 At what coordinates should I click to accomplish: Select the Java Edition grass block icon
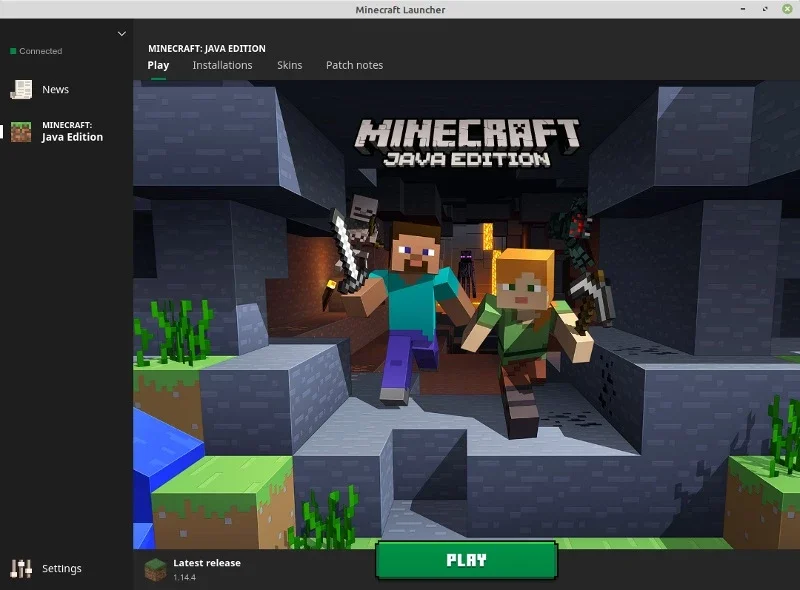(21, 132)
